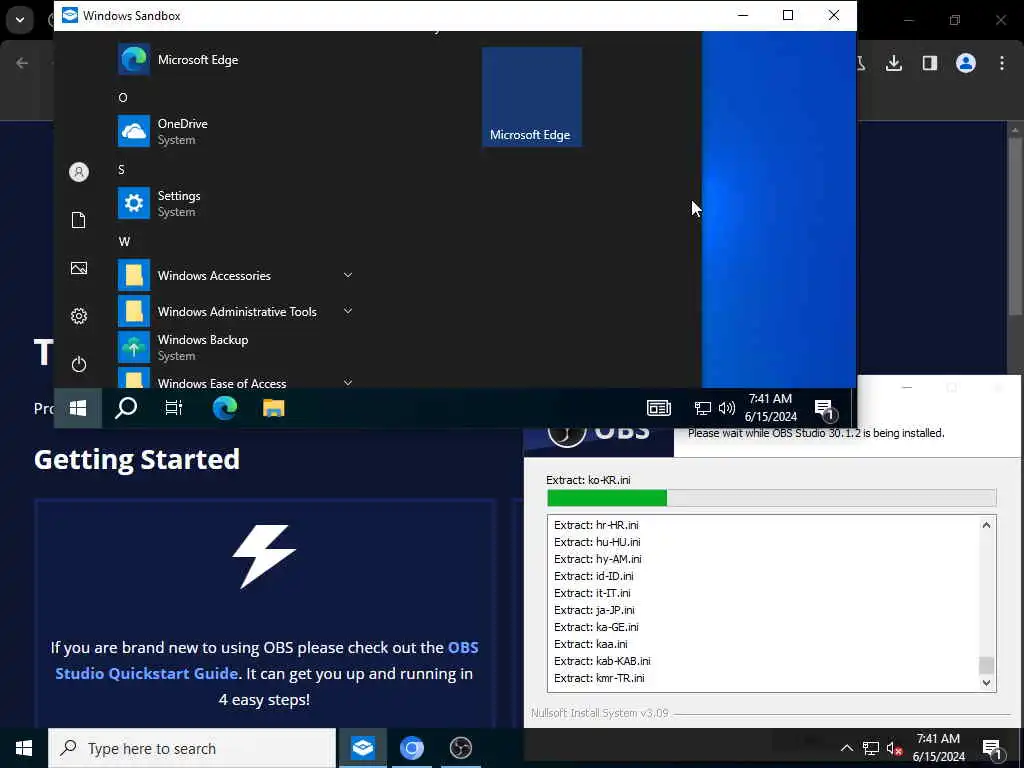Open File Explorer in Sandbox taskbar
Image resolution: width=1024 pixels, height=768 pixels.
pos(274,408)
